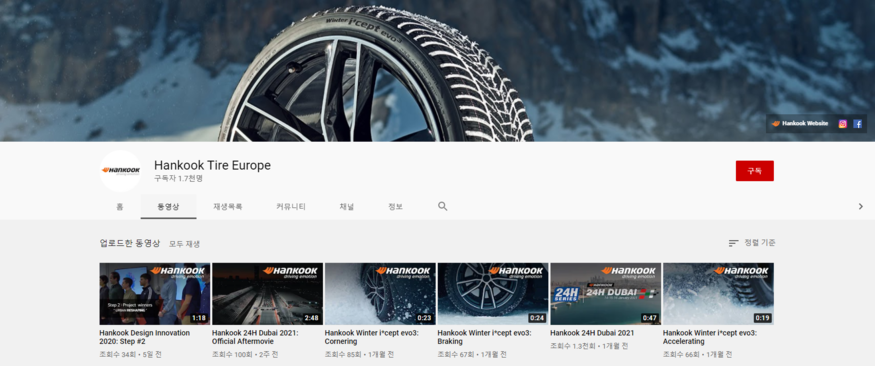Viewport: 875px width, 366px height.
Task: Open the 커뮤니티 tab
Action: tap(291, 206)
